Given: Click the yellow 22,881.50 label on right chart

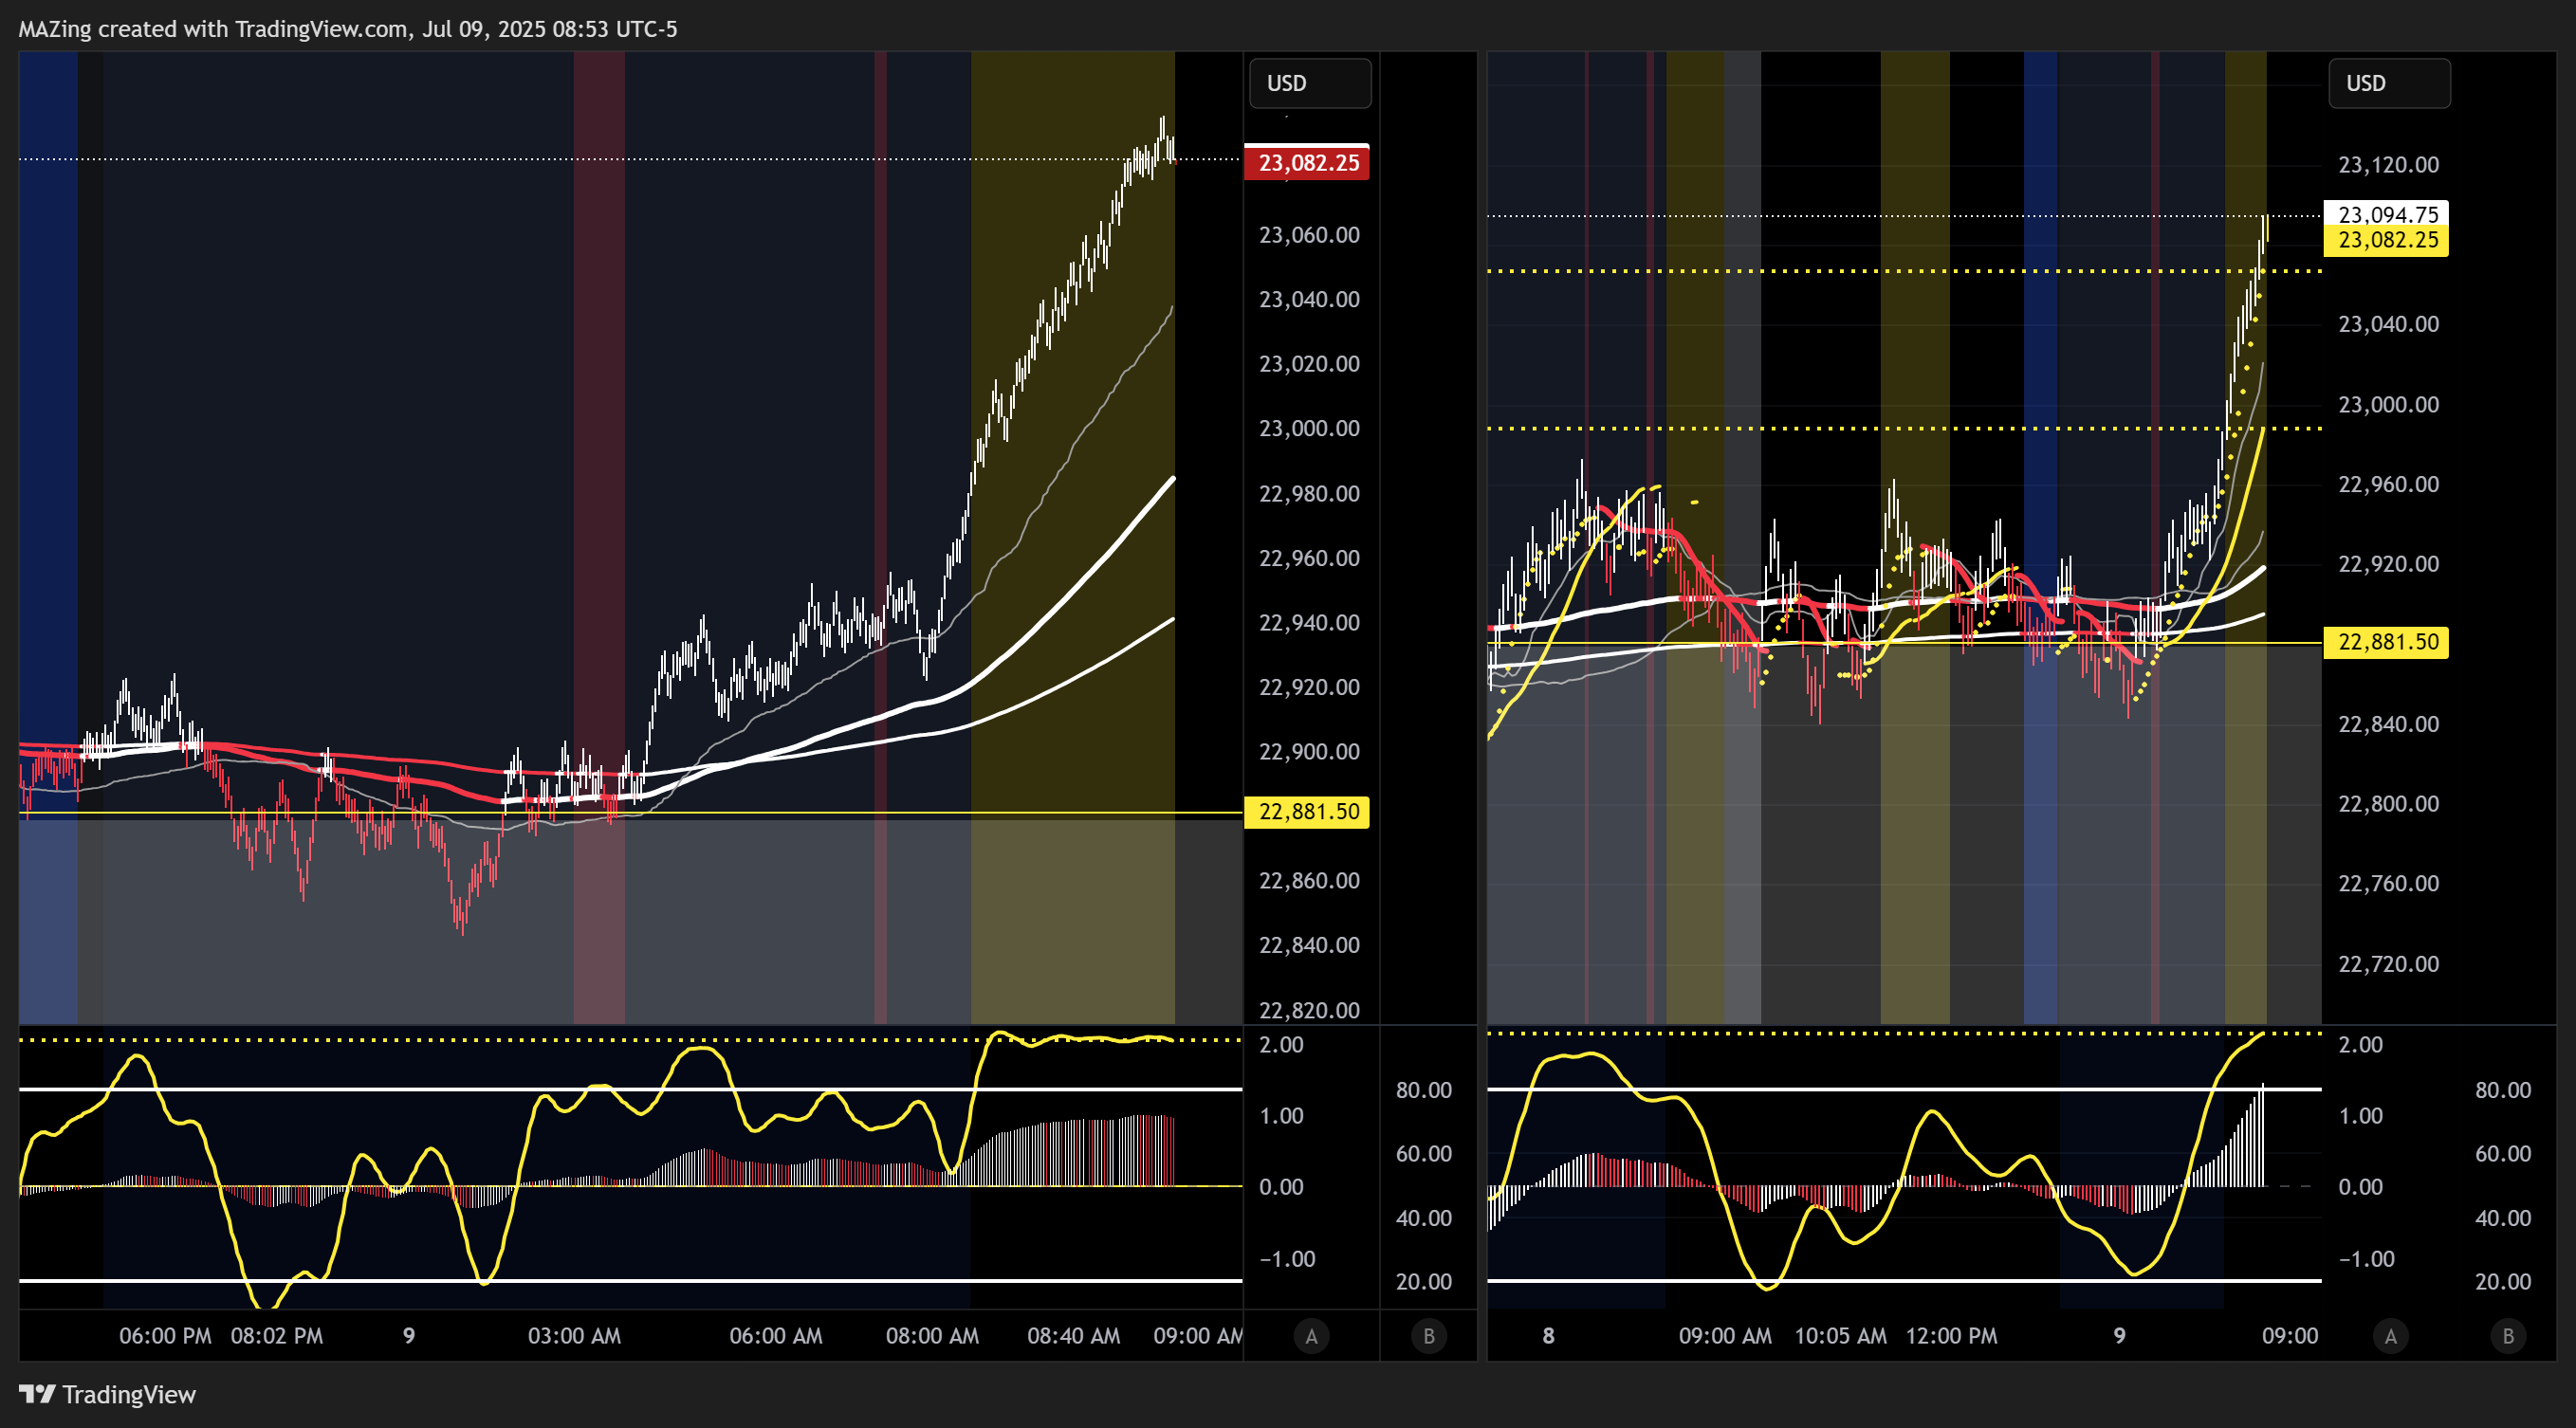Looking at the screenshot, I should pos(2386,642).
